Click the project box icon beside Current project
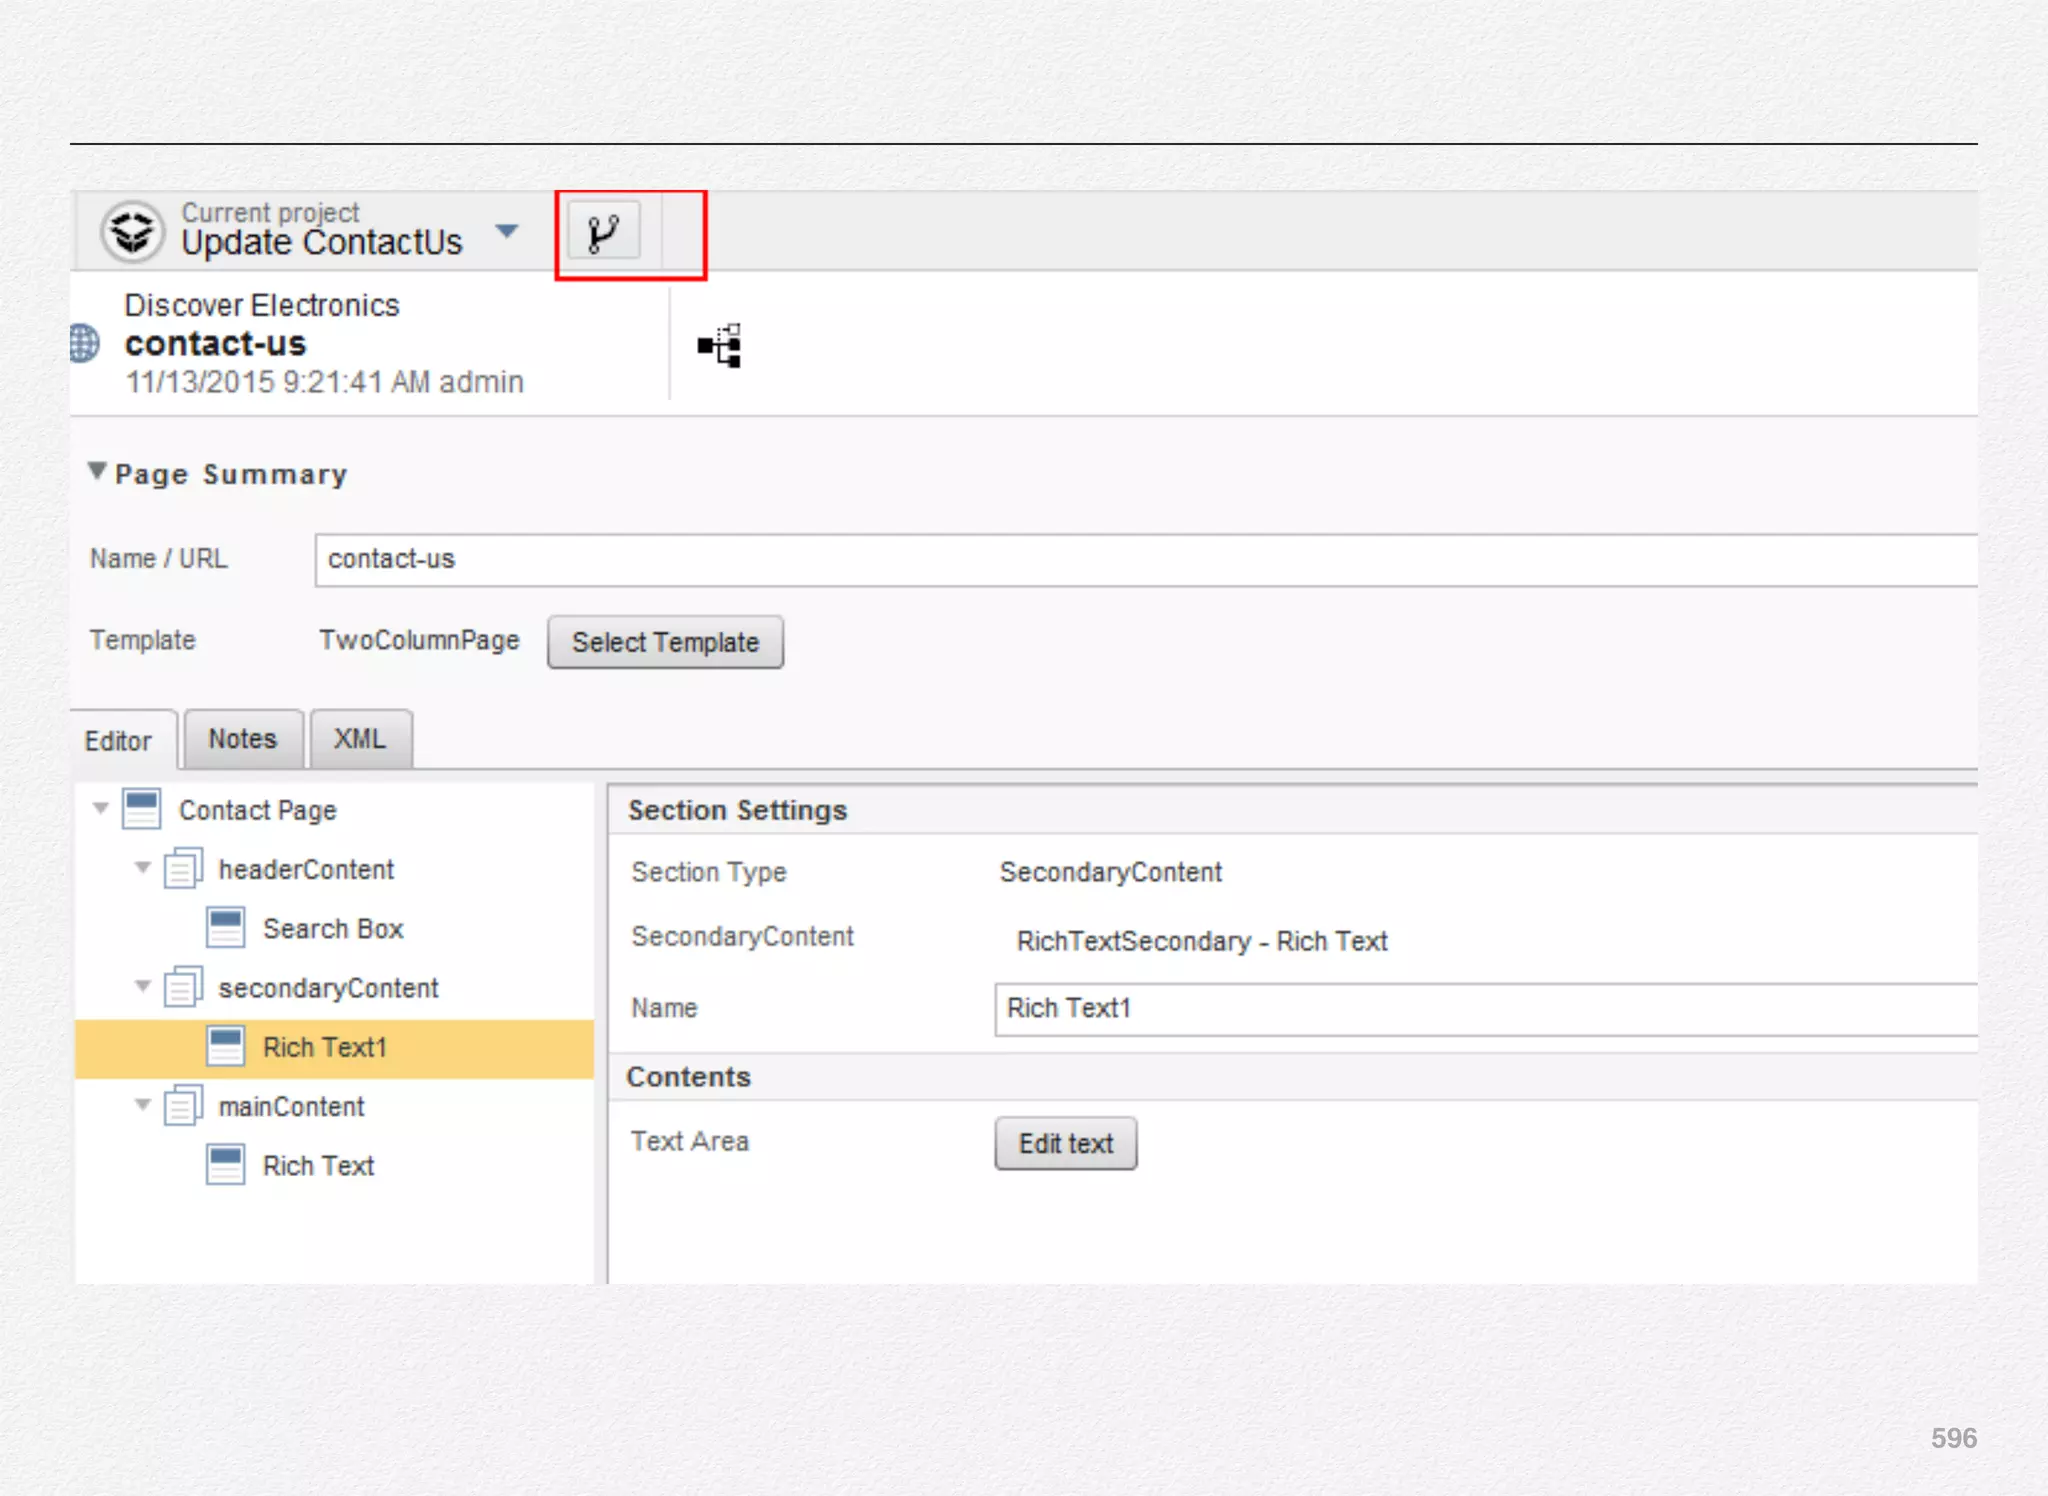Viewport: 2048px width, 1496px height. 132,232
